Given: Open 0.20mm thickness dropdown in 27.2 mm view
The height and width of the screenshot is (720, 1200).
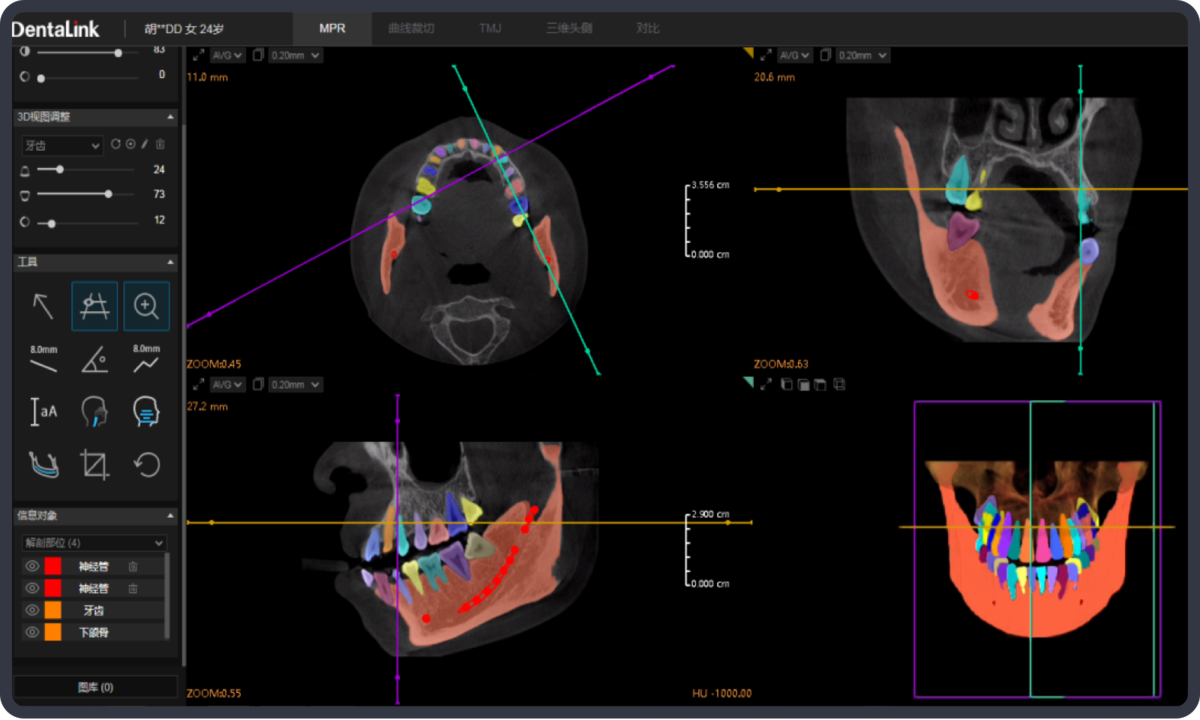Looking at the screenshot, I should pyautogui.click(x=295, y=384).
